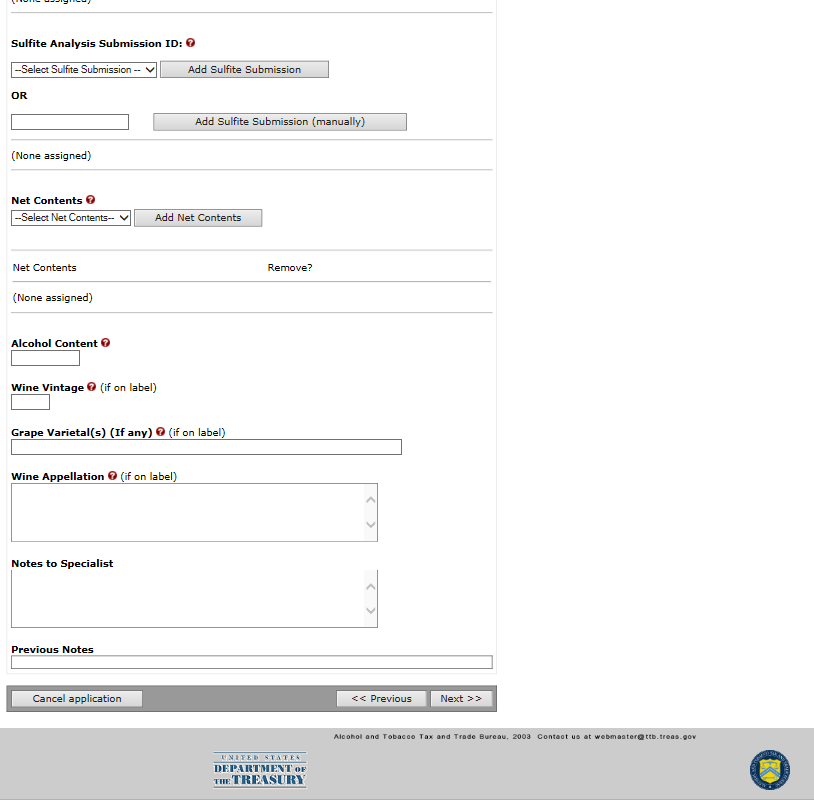This screenshot has width=814, height=800.
Task: Open help icon for Alcohol Content
Action: click(x=106, y=343)
